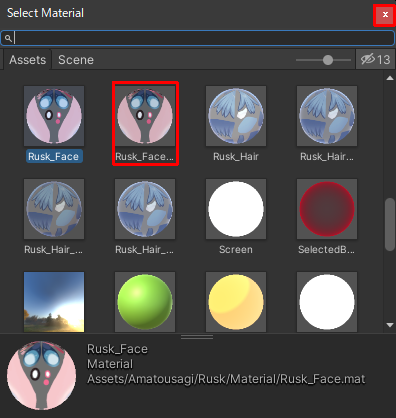Pick the sky landscape skybox material
Viewport: 396px width, 418px height.
point(54,302)
